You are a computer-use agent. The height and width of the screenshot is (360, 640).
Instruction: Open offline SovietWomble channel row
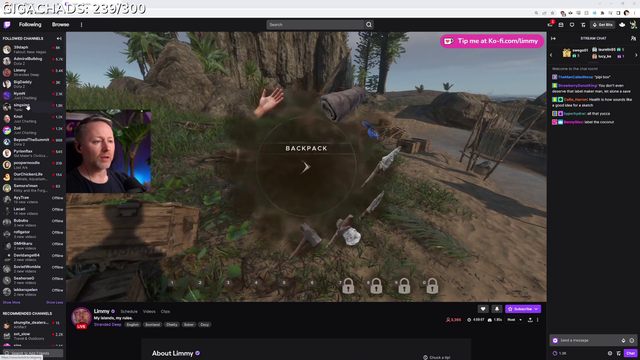tap(33, 269)
